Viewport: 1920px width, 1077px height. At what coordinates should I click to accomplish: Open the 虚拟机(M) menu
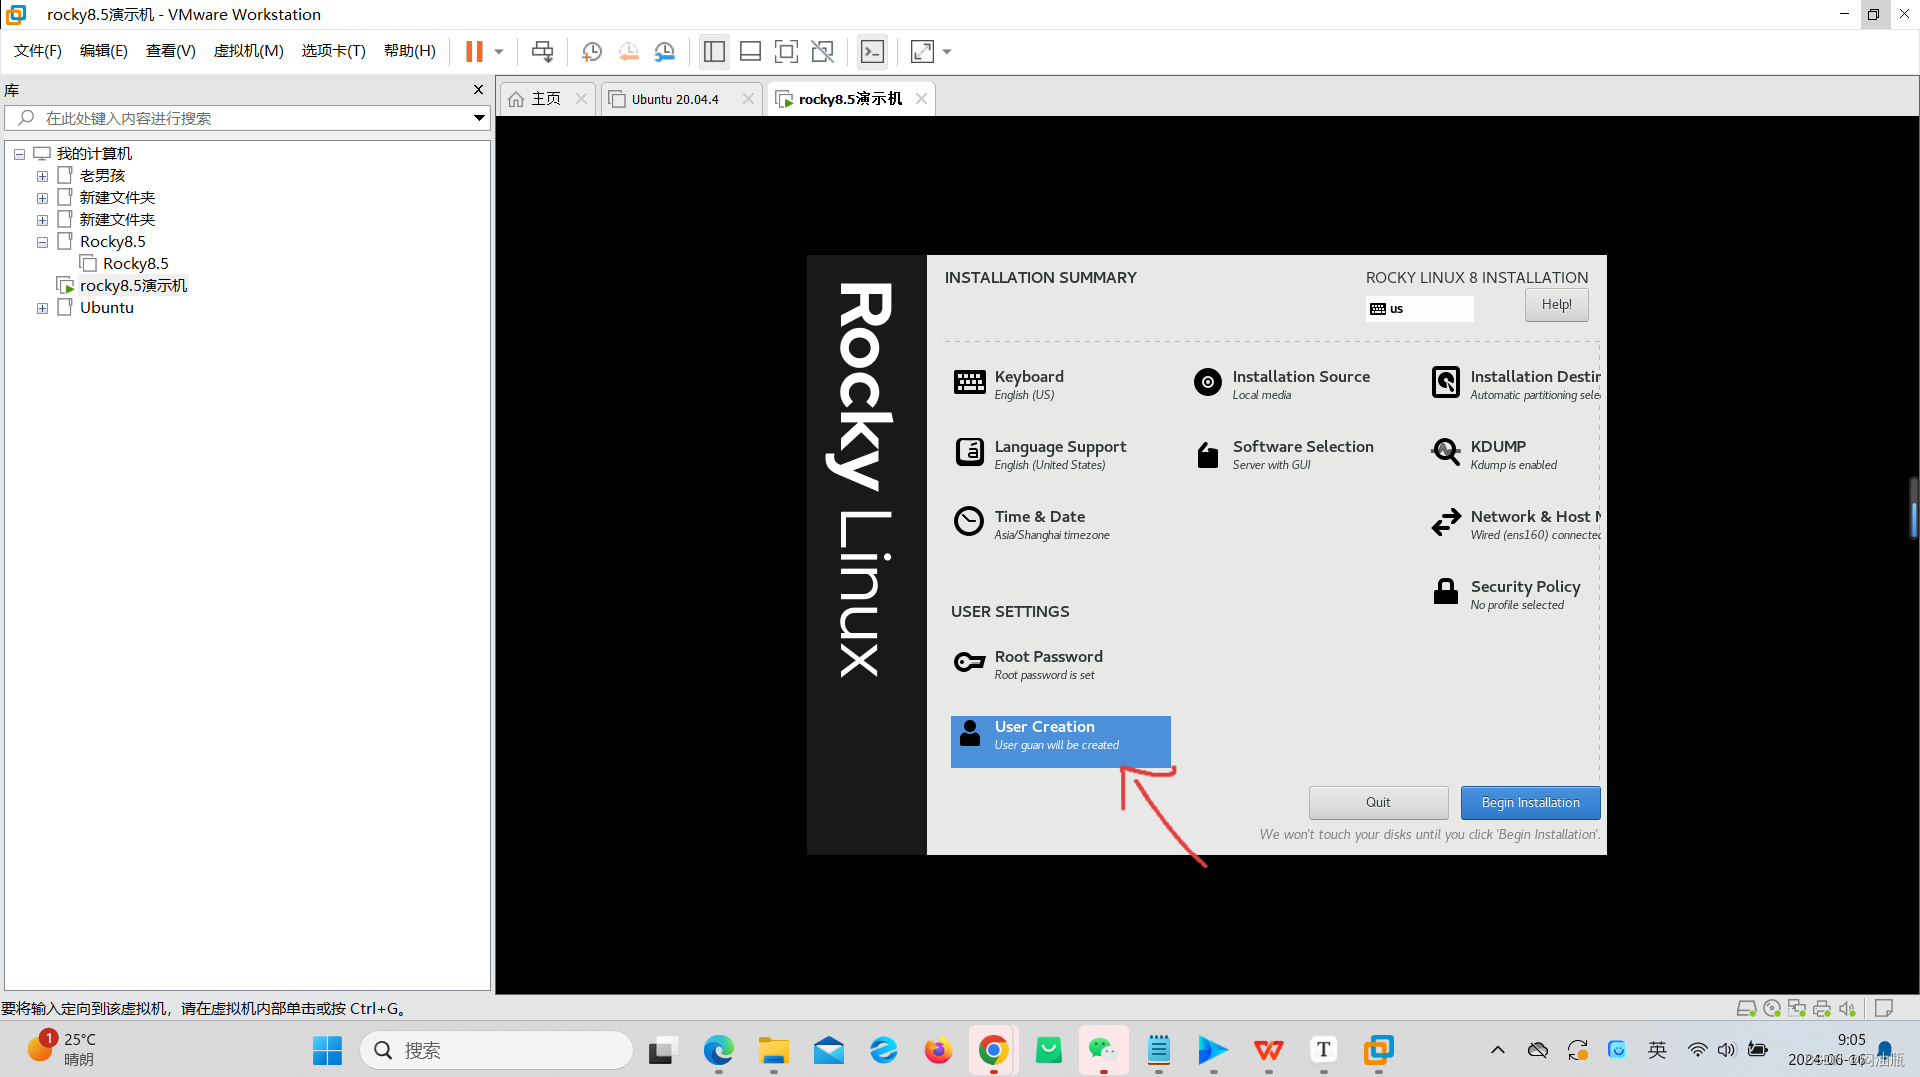pos(249,51)
